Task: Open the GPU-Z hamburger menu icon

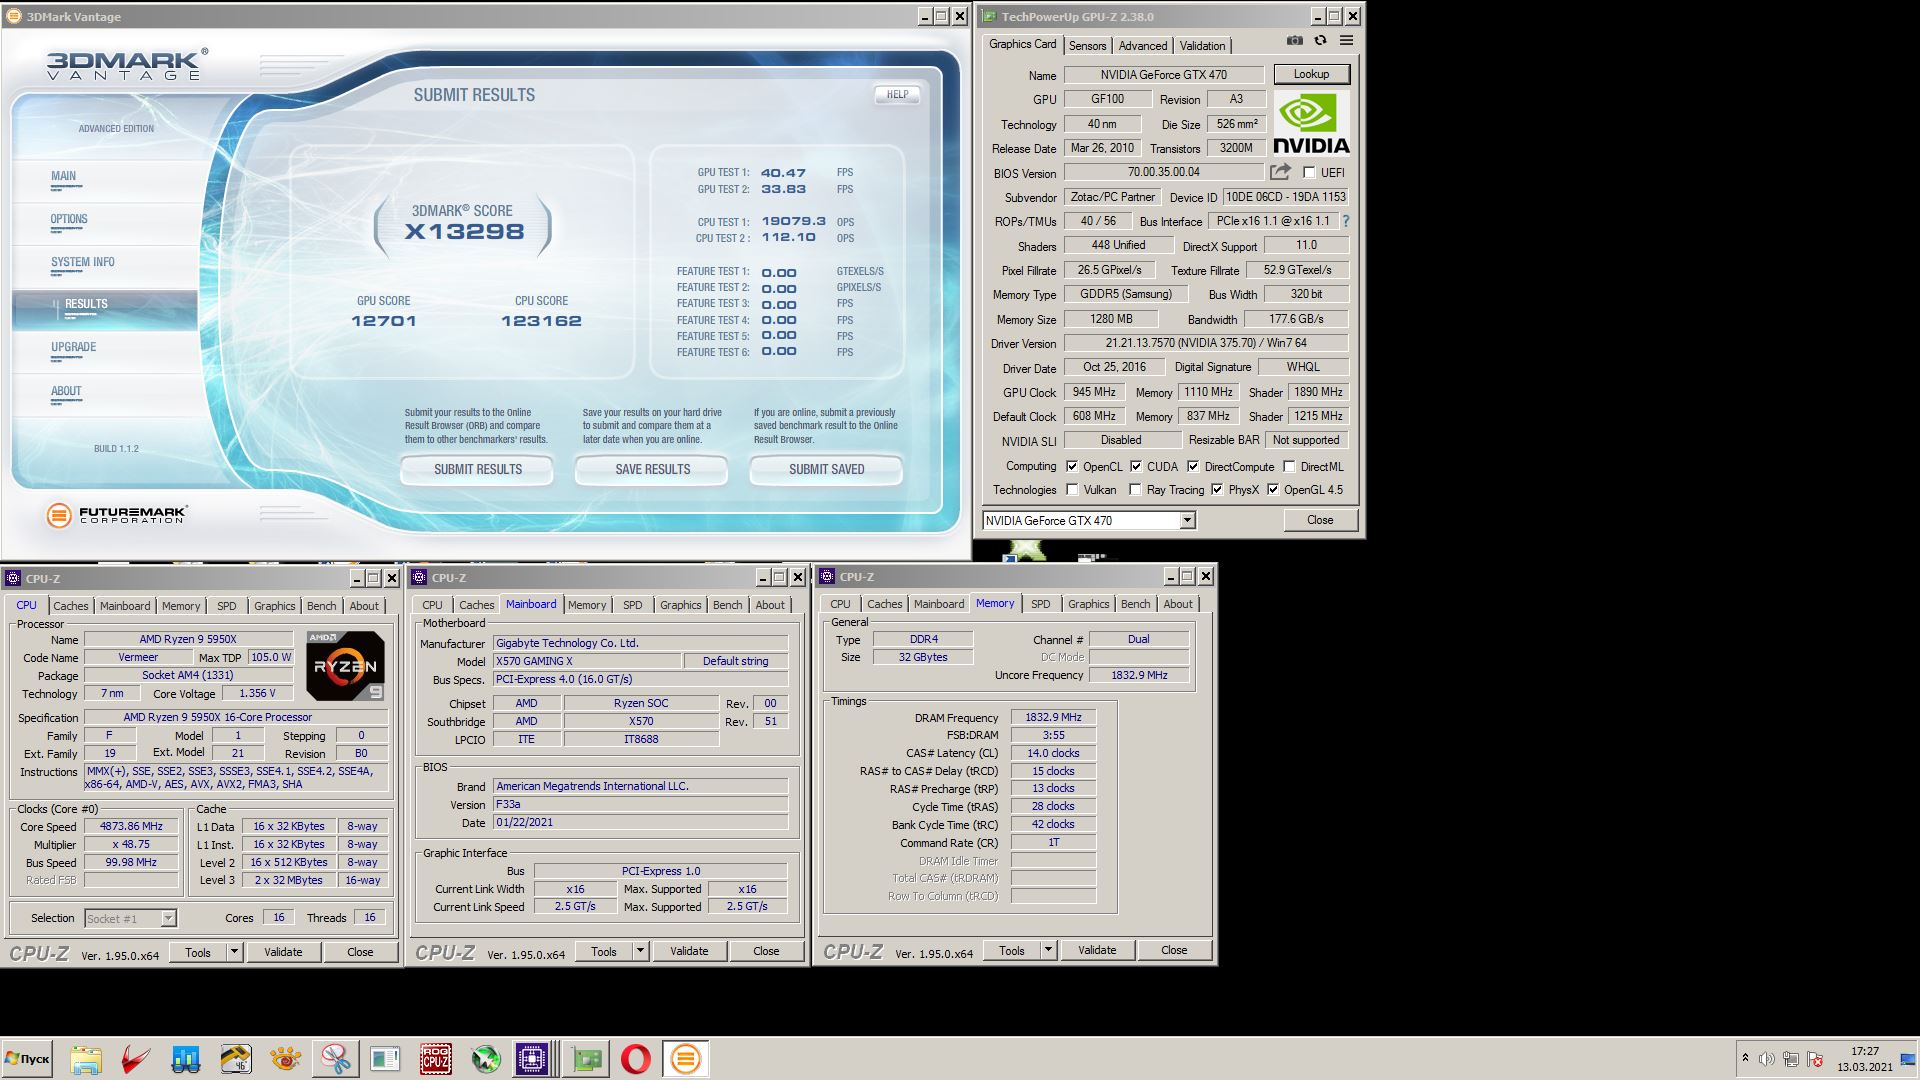Action: pos(1346,41)
